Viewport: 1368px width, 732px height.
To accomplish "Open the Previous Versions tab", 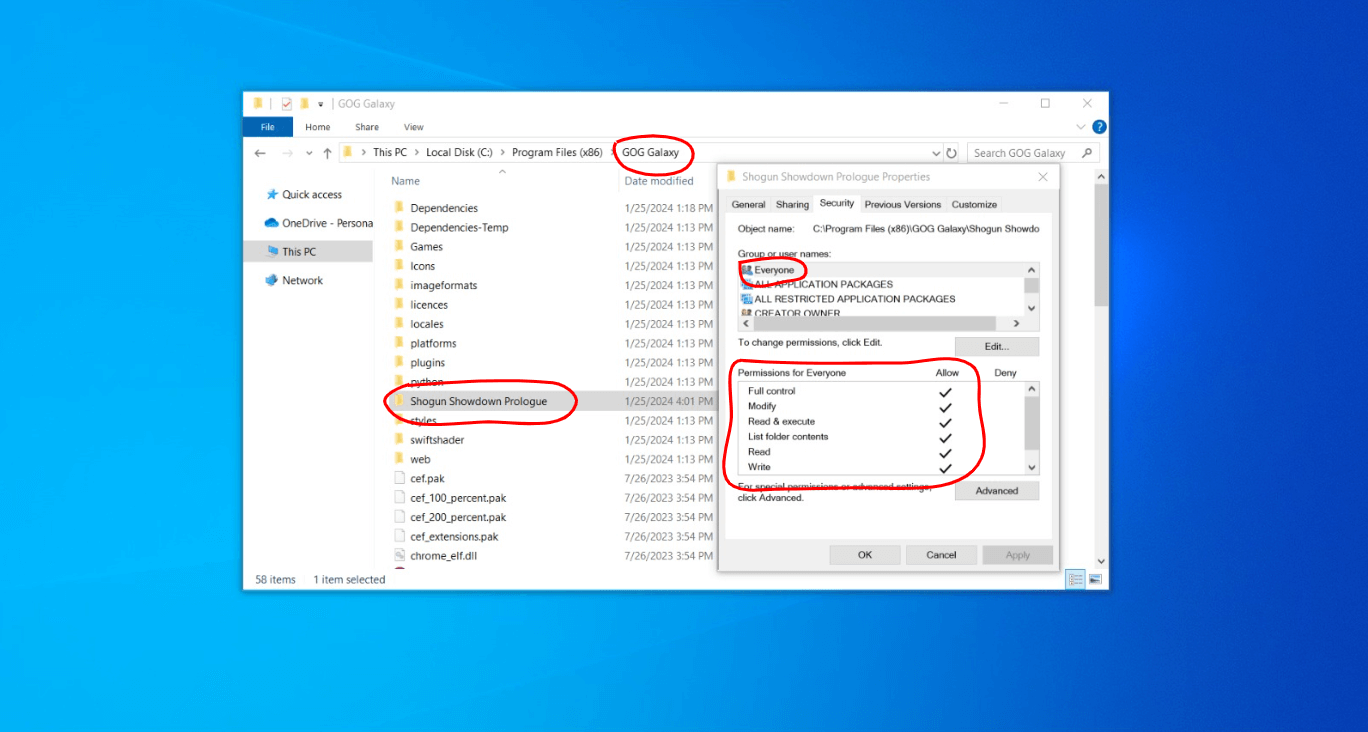I will [902, 204].
